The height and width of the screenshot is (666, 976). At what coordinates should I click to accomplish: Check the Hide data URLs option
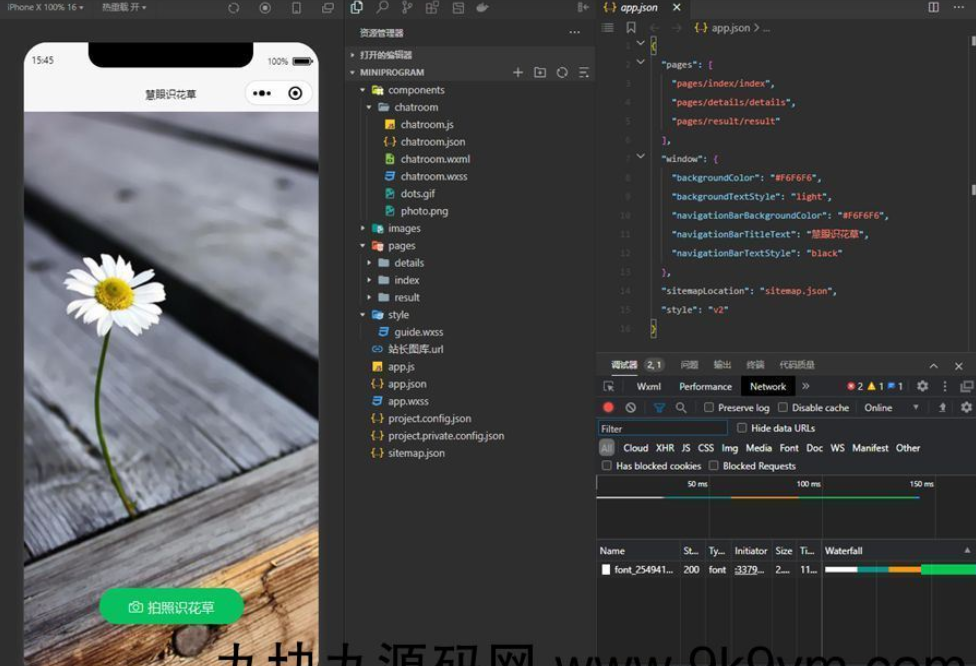coord(742,428)
